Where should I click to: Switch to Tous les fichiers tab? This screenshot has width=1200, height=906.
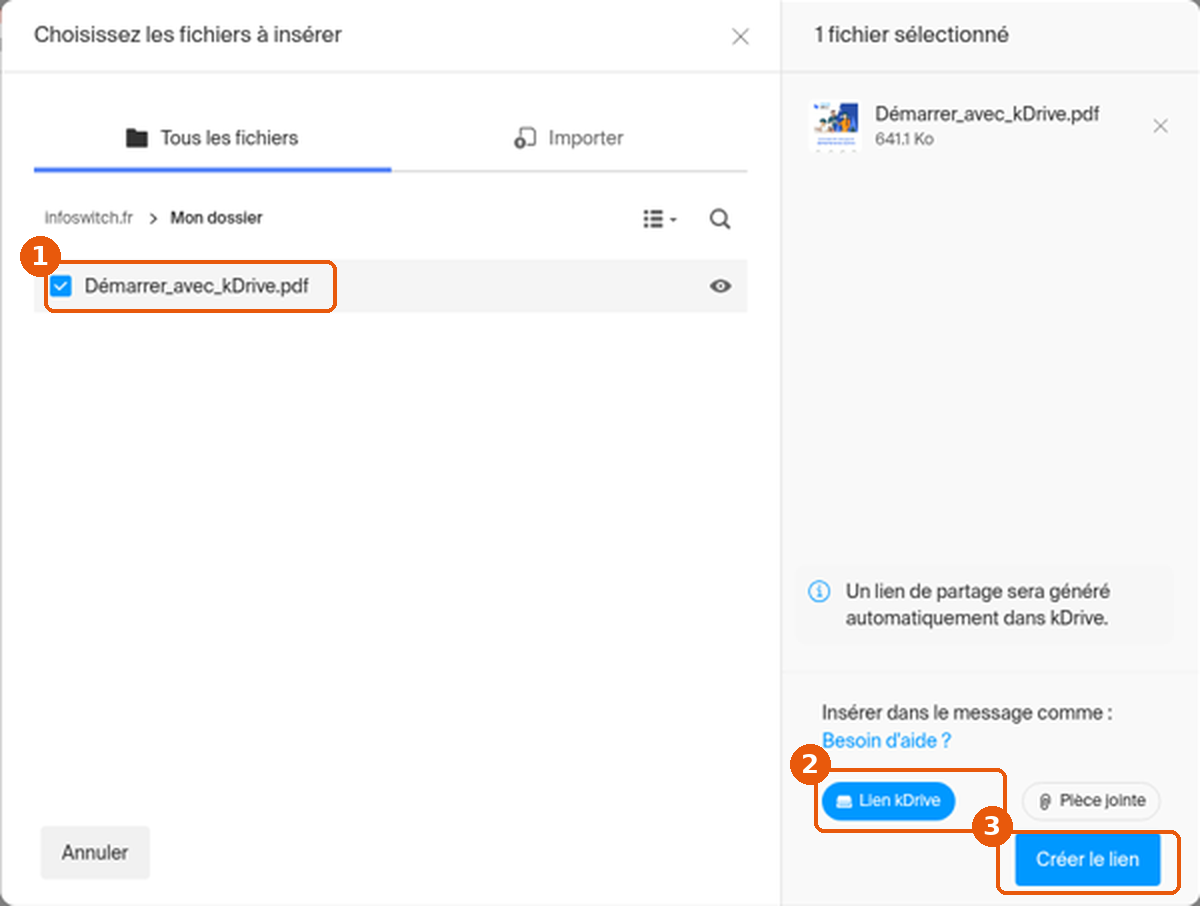(x=212, y=138)
